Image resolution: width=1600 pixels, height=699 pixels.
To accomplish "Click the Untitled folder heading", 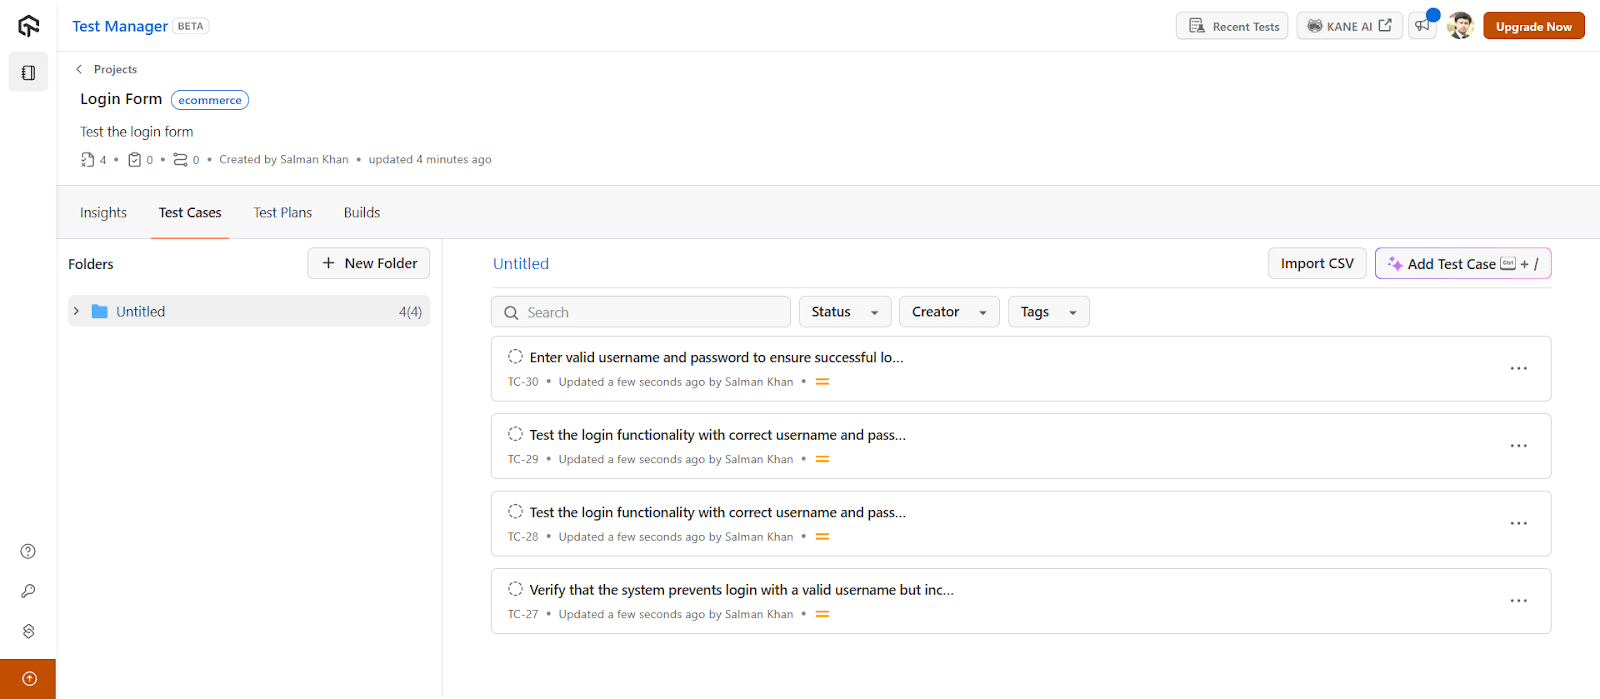I will click(x=521, y=263).
